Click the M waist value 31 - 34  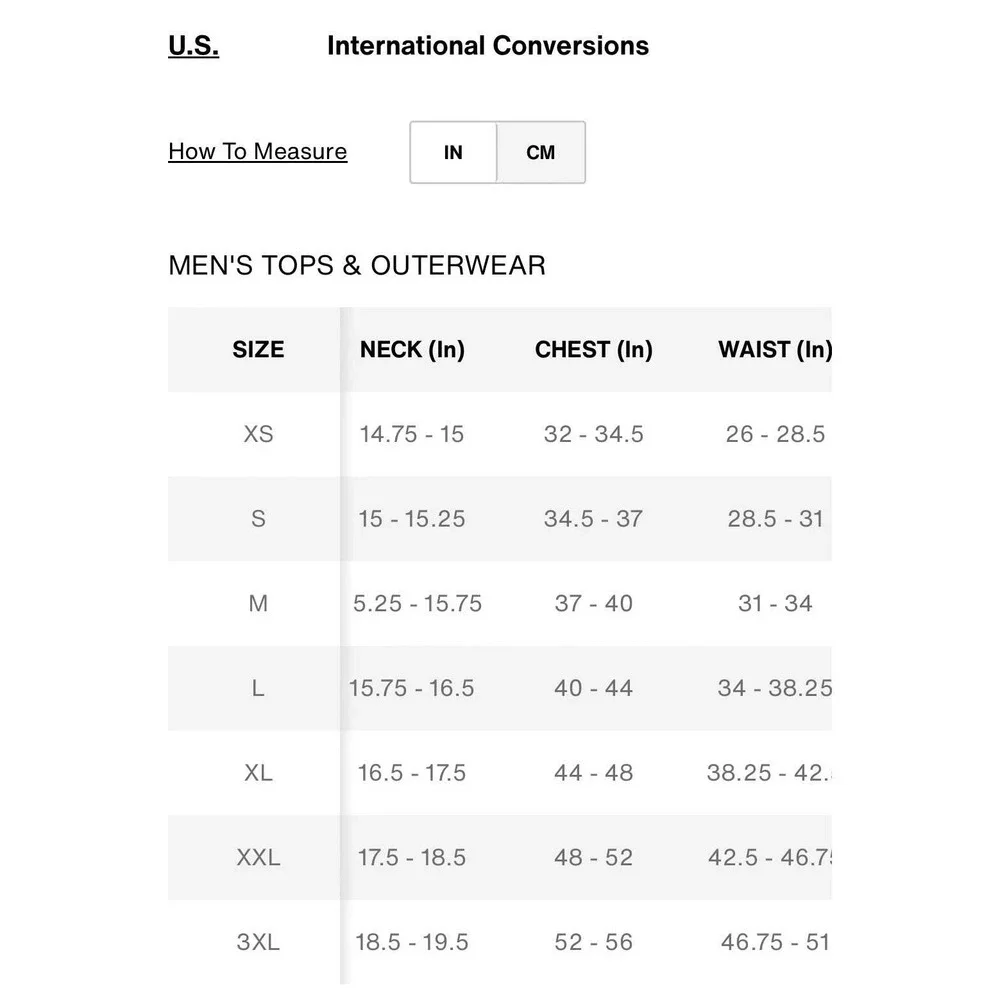775,604
